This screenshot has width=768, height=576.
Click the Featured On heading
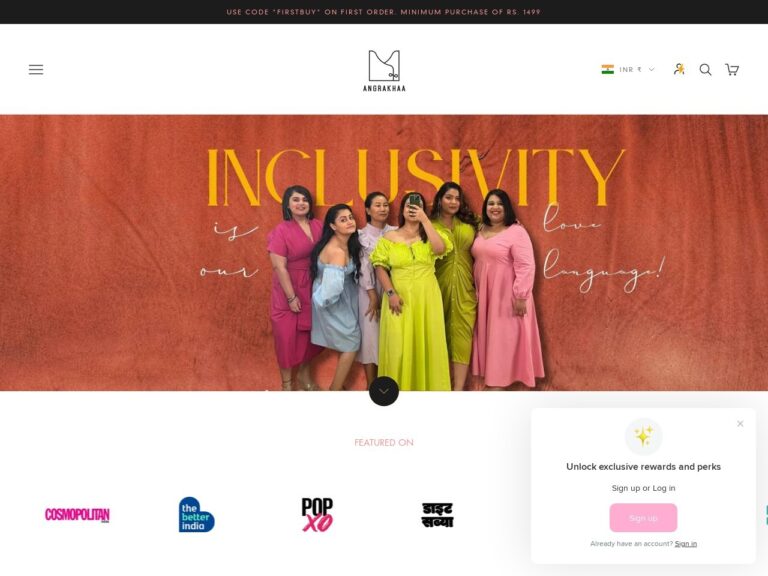tap(384, 443)
